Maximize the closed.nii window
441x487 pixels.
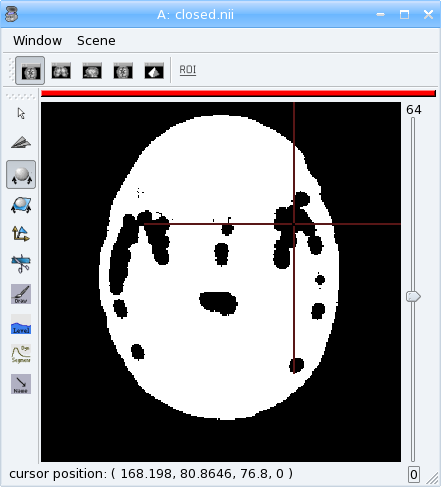[404, 14]
